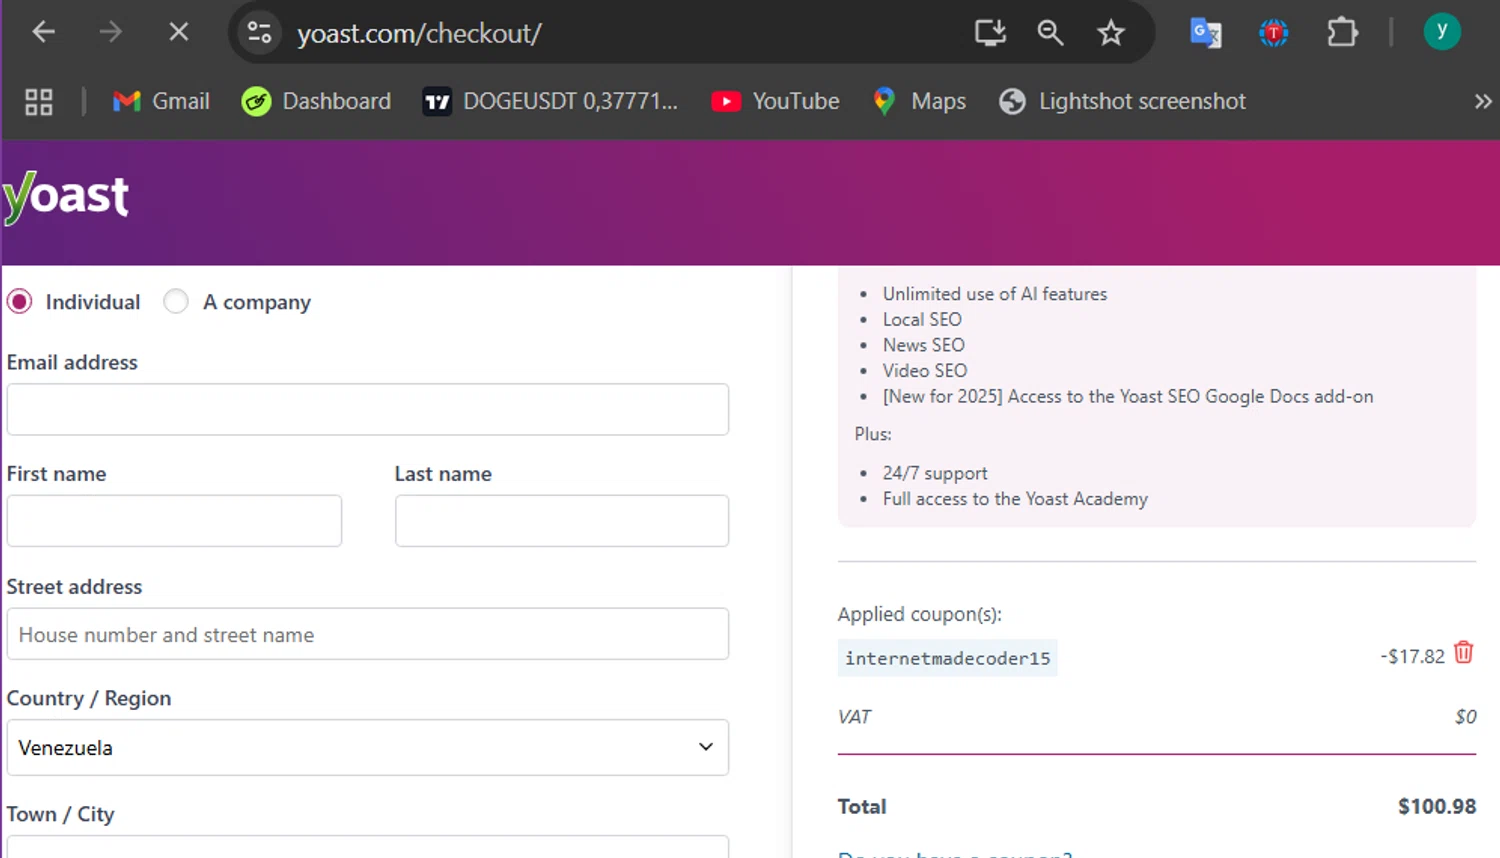
Task: Click the address bar URL
Action: pos(419,33)
